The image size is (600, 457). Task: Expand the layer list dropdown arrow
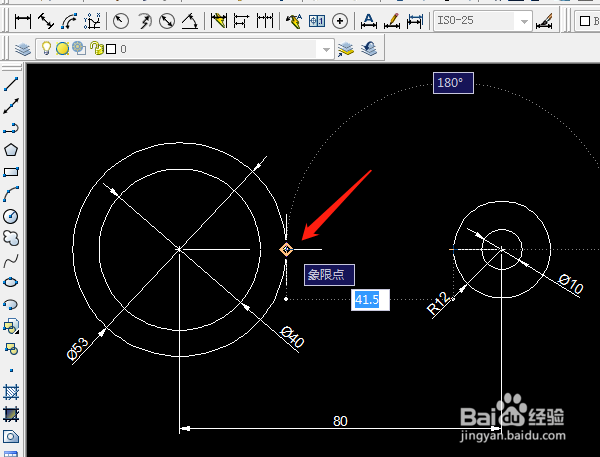[x=326, y=49]
